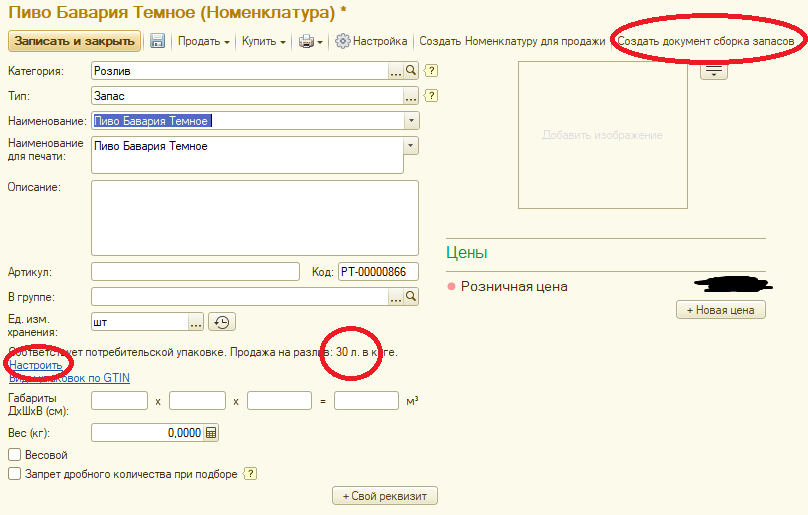Click Создать Номенклатуру для продажи
The width and height of the screenshot is (808, 515).
click(x=512, y=41)
